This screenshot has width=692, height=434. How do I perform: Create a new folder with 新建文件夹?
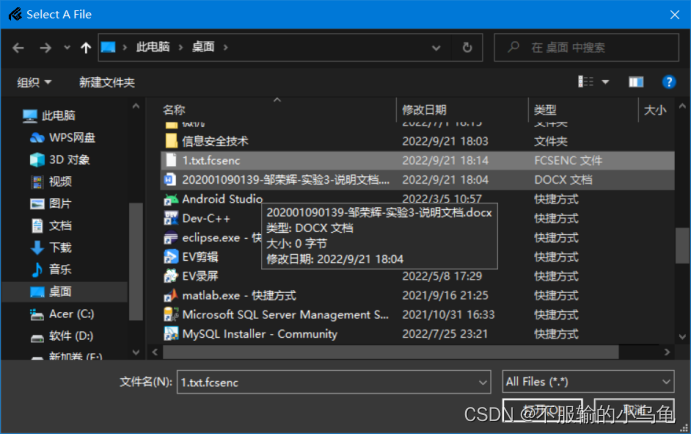107,83
